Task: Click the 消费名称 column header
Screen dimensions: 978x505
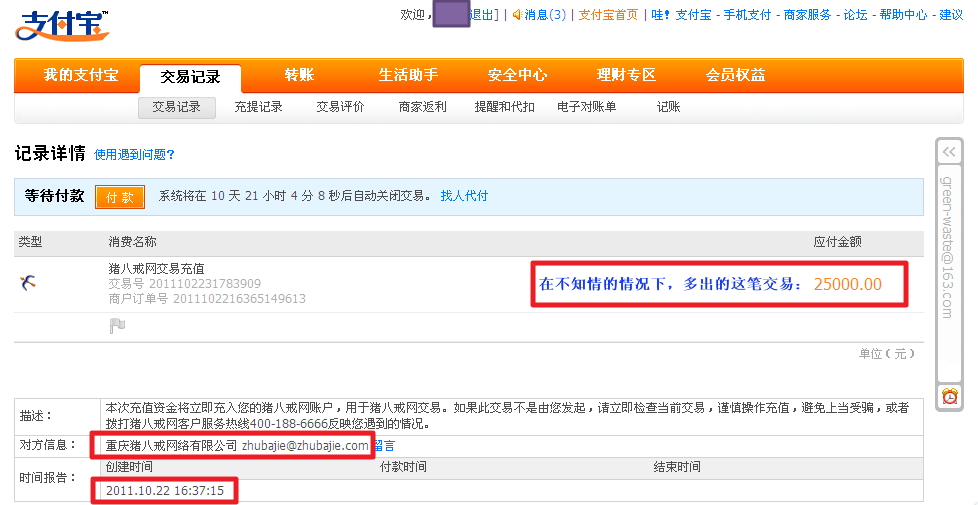Action: coord(132,242)
